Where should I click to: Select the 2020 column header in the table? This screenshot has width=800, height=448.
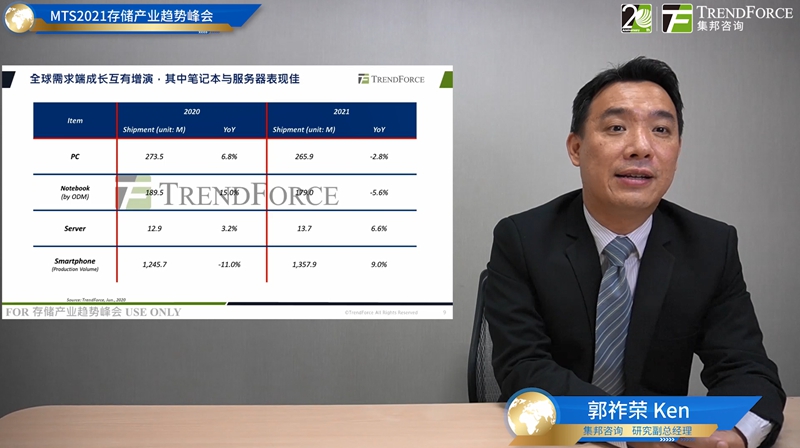point(191,111)
